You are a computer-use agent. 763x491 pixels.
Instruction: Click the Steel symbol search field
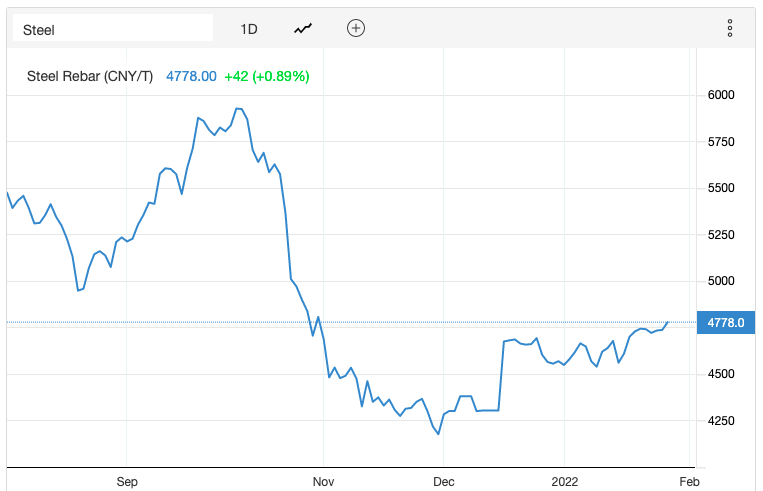tap(113, 29)
